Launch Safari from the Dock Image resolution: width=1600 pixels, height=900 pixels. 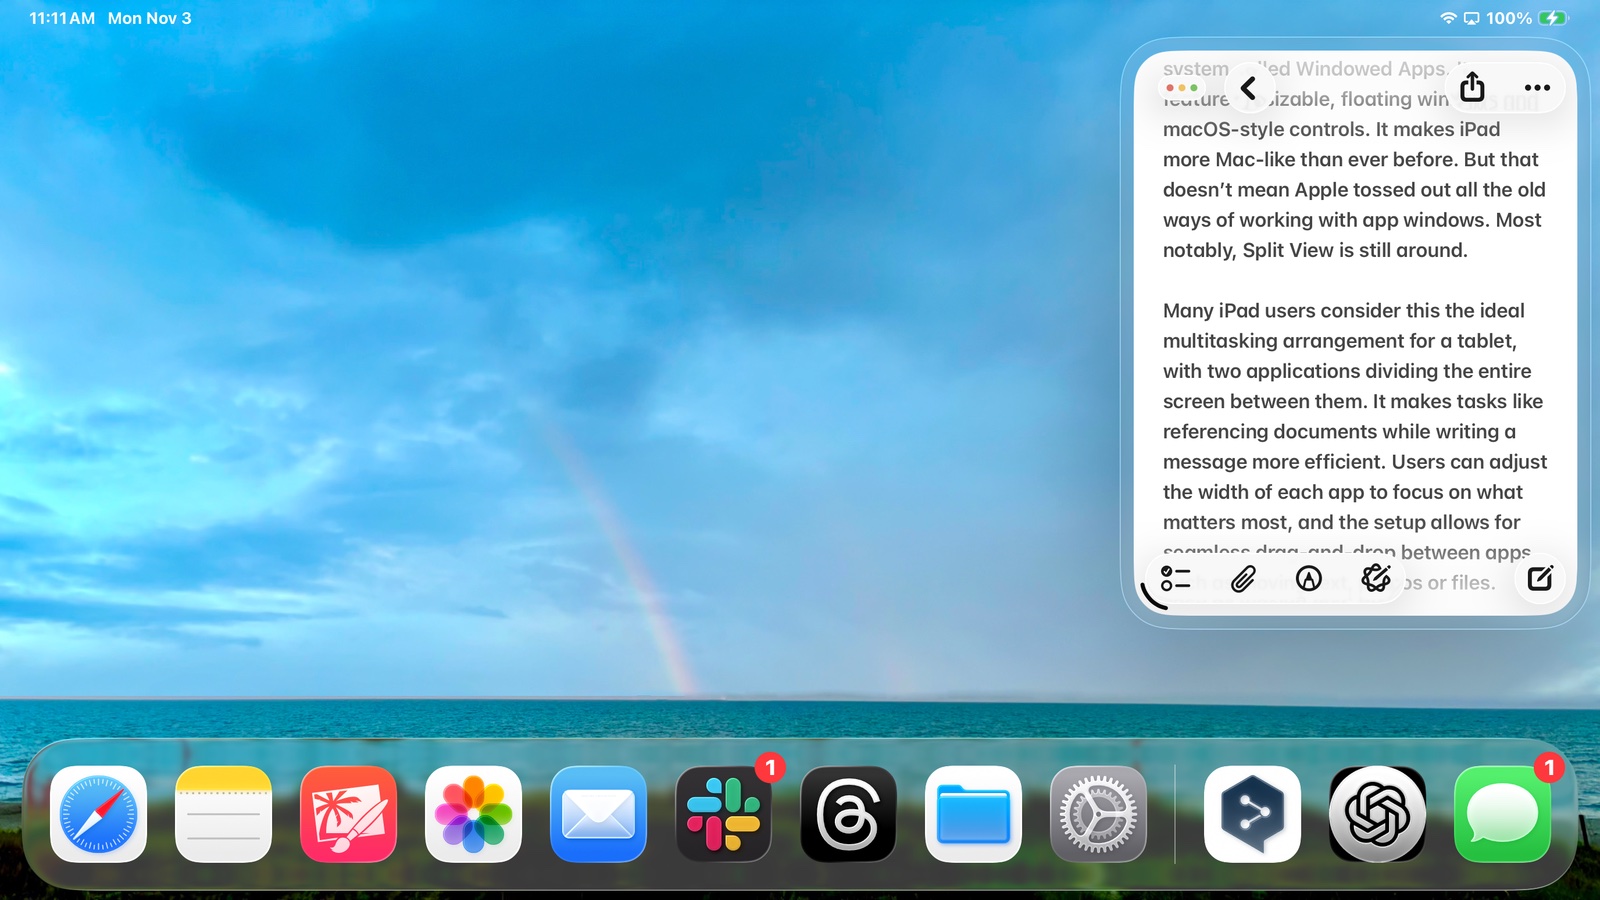tap(98, 814)
